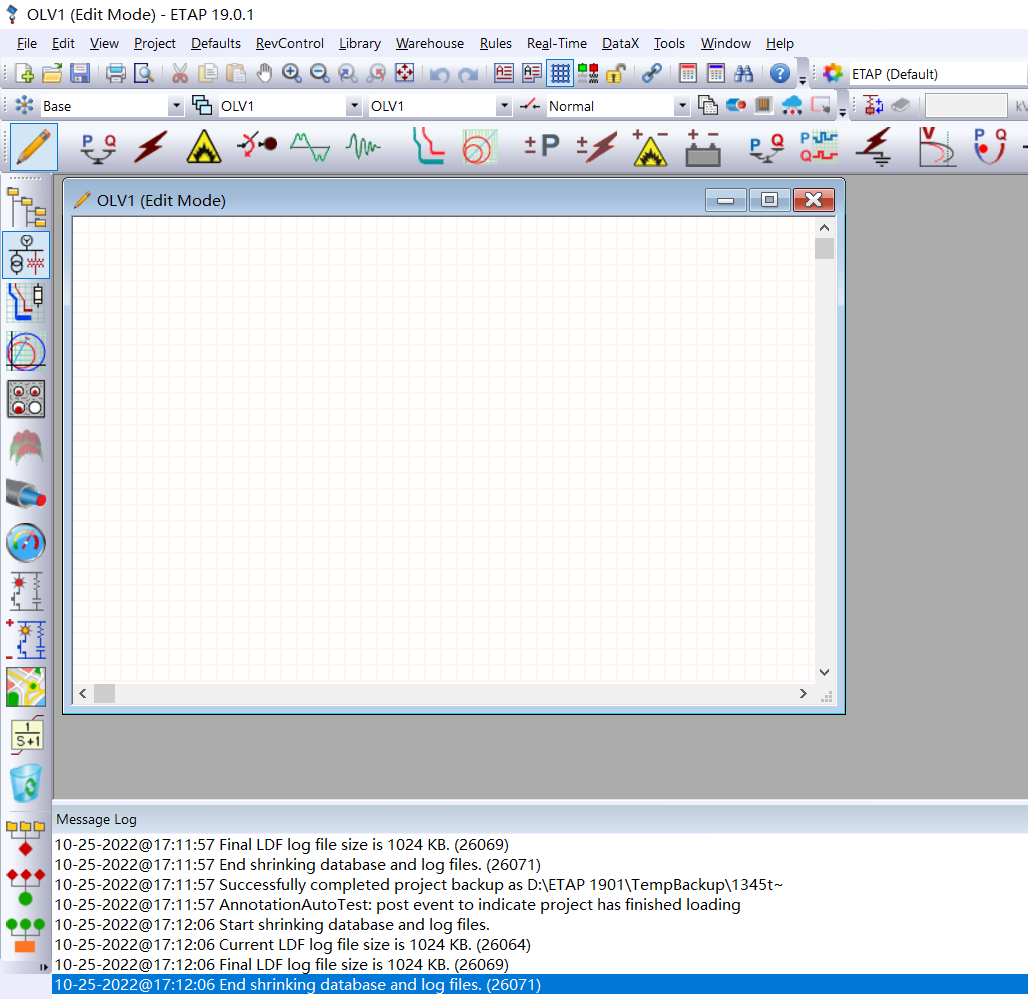Screen dimensions: 1028x999
Task: Open an existing project file
Action: 52,73
